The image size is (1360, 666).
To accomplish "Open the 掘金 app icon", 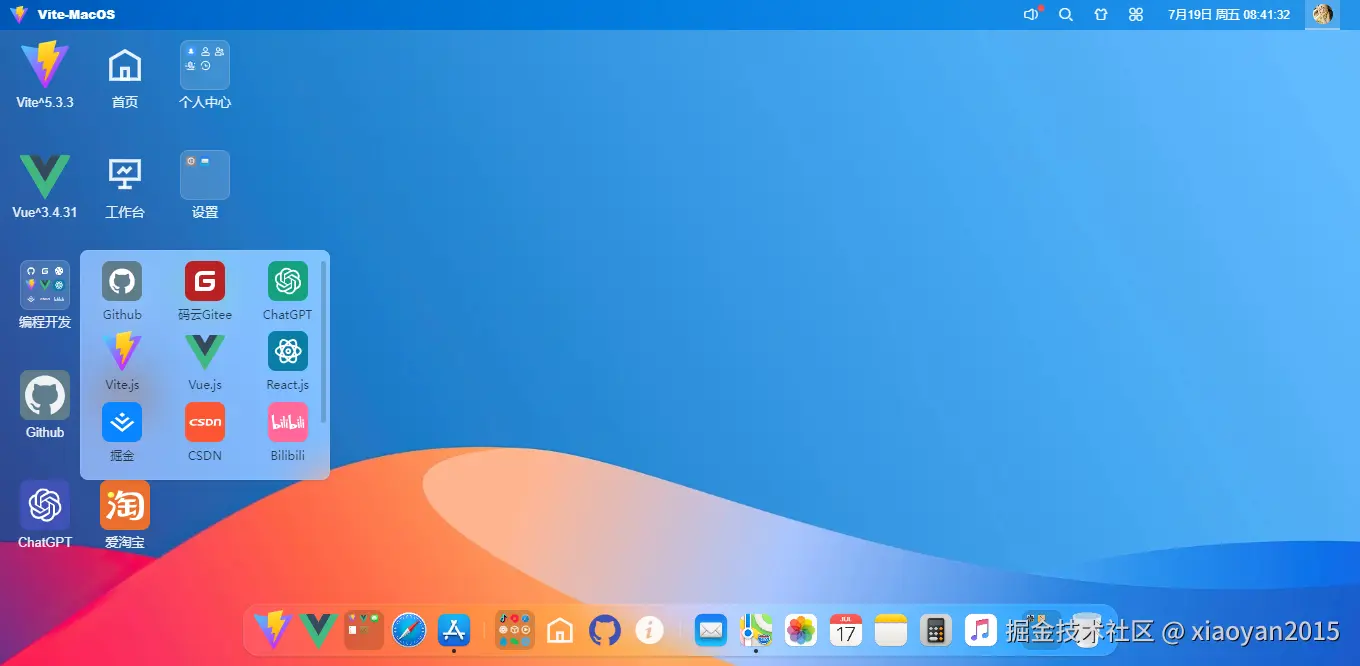I will tap(122, 423).
